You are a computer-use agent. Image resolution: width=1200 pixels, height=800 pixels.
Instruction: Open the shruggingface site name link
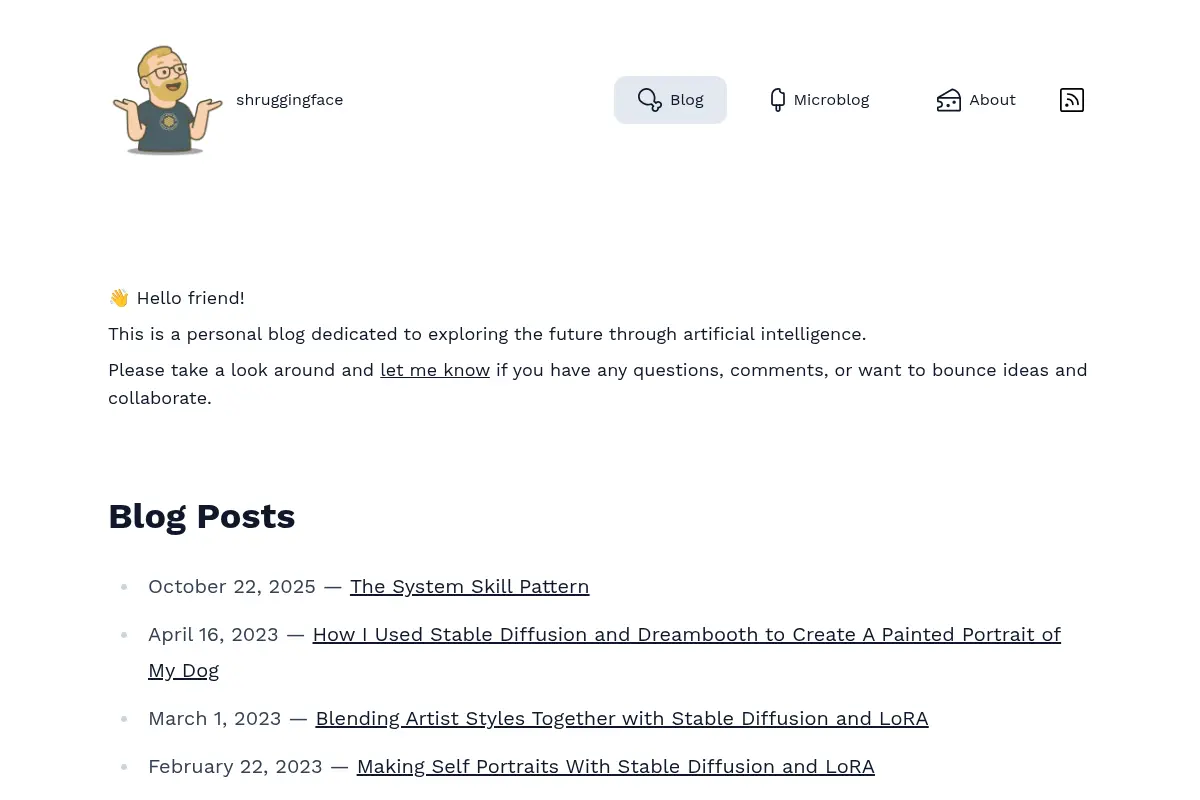pyautogui.click(x=289, y=100)
